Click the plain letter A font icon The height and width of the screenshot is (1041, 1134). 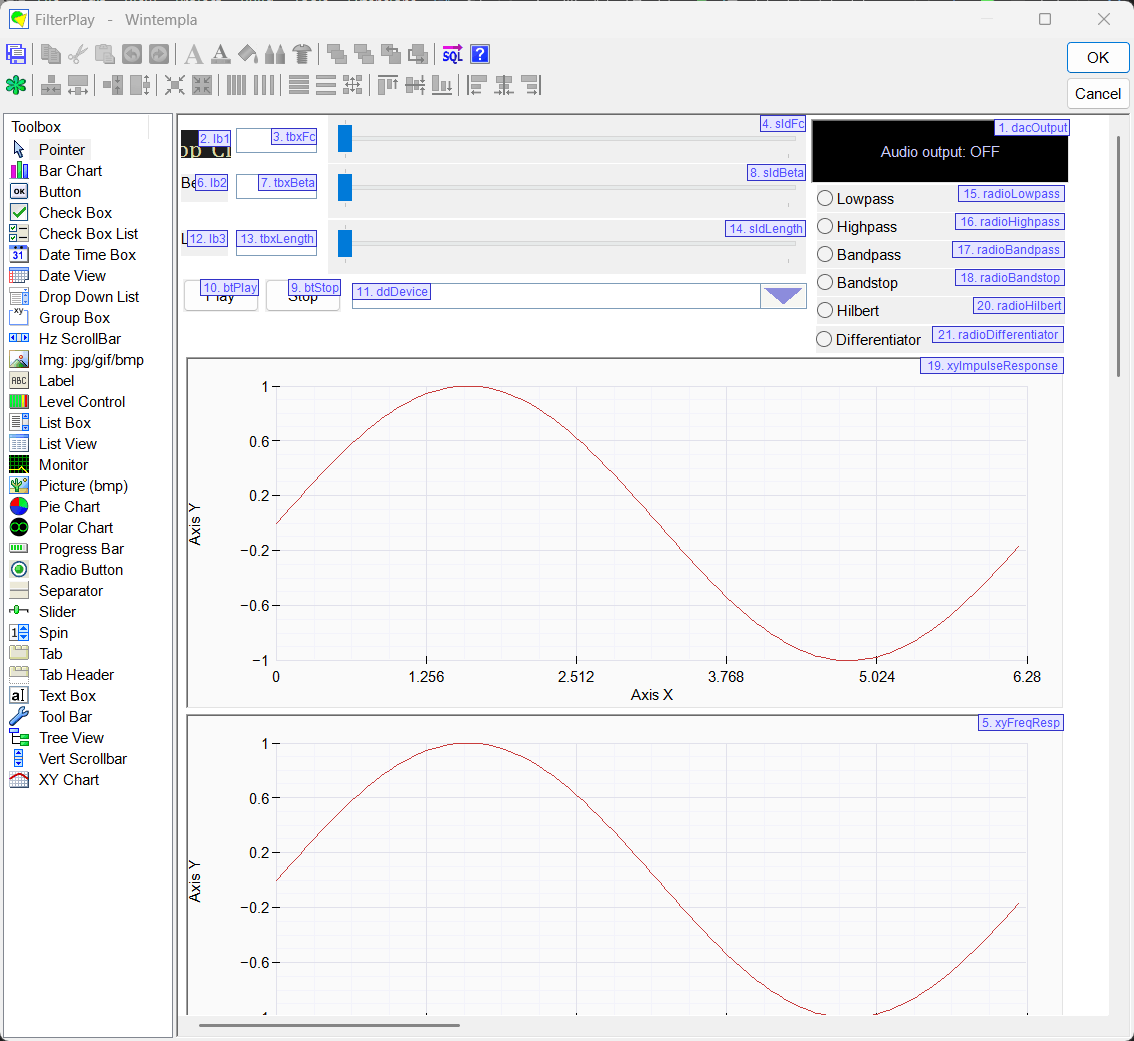pos(193,54)
